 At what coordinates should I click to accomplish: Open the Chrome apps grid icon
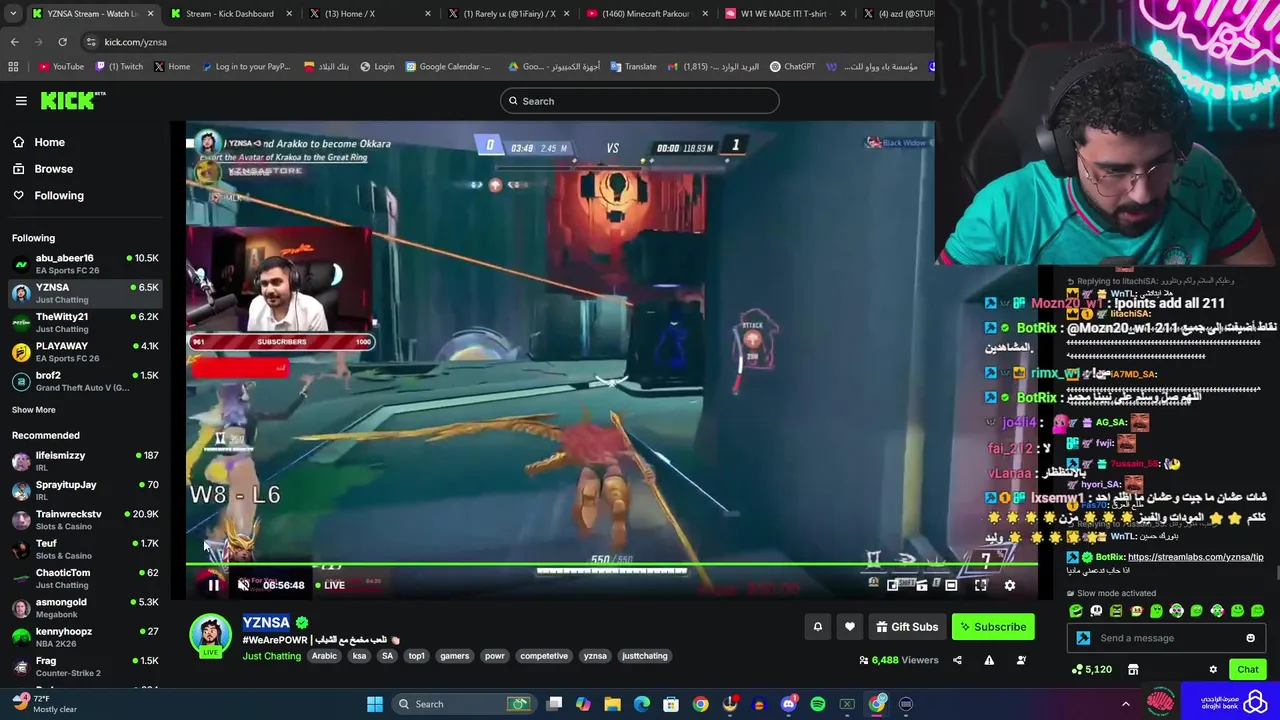coord(13,67)
